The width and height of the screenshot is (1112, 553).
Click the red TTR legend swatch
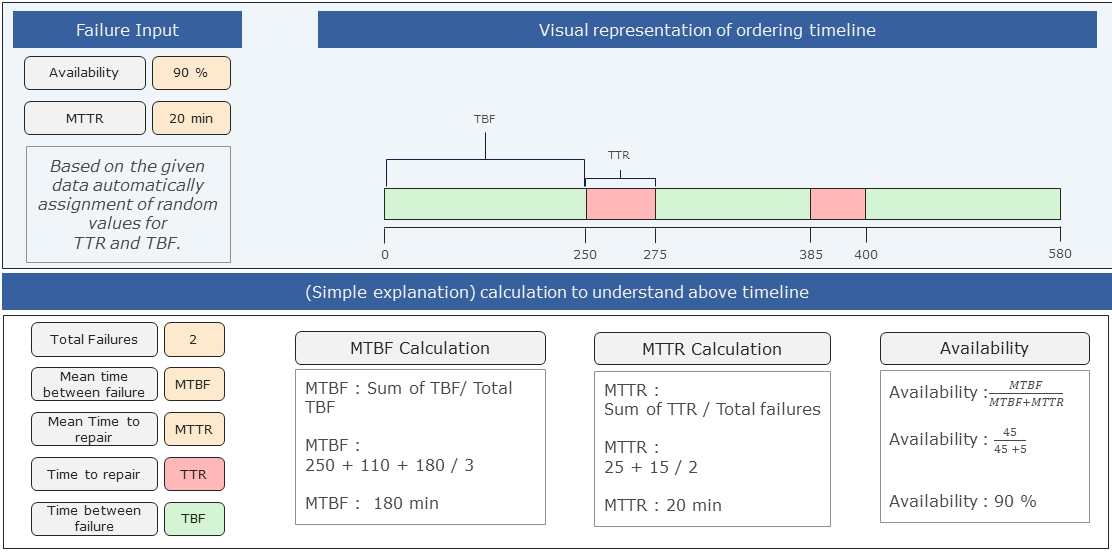point(194,474)
